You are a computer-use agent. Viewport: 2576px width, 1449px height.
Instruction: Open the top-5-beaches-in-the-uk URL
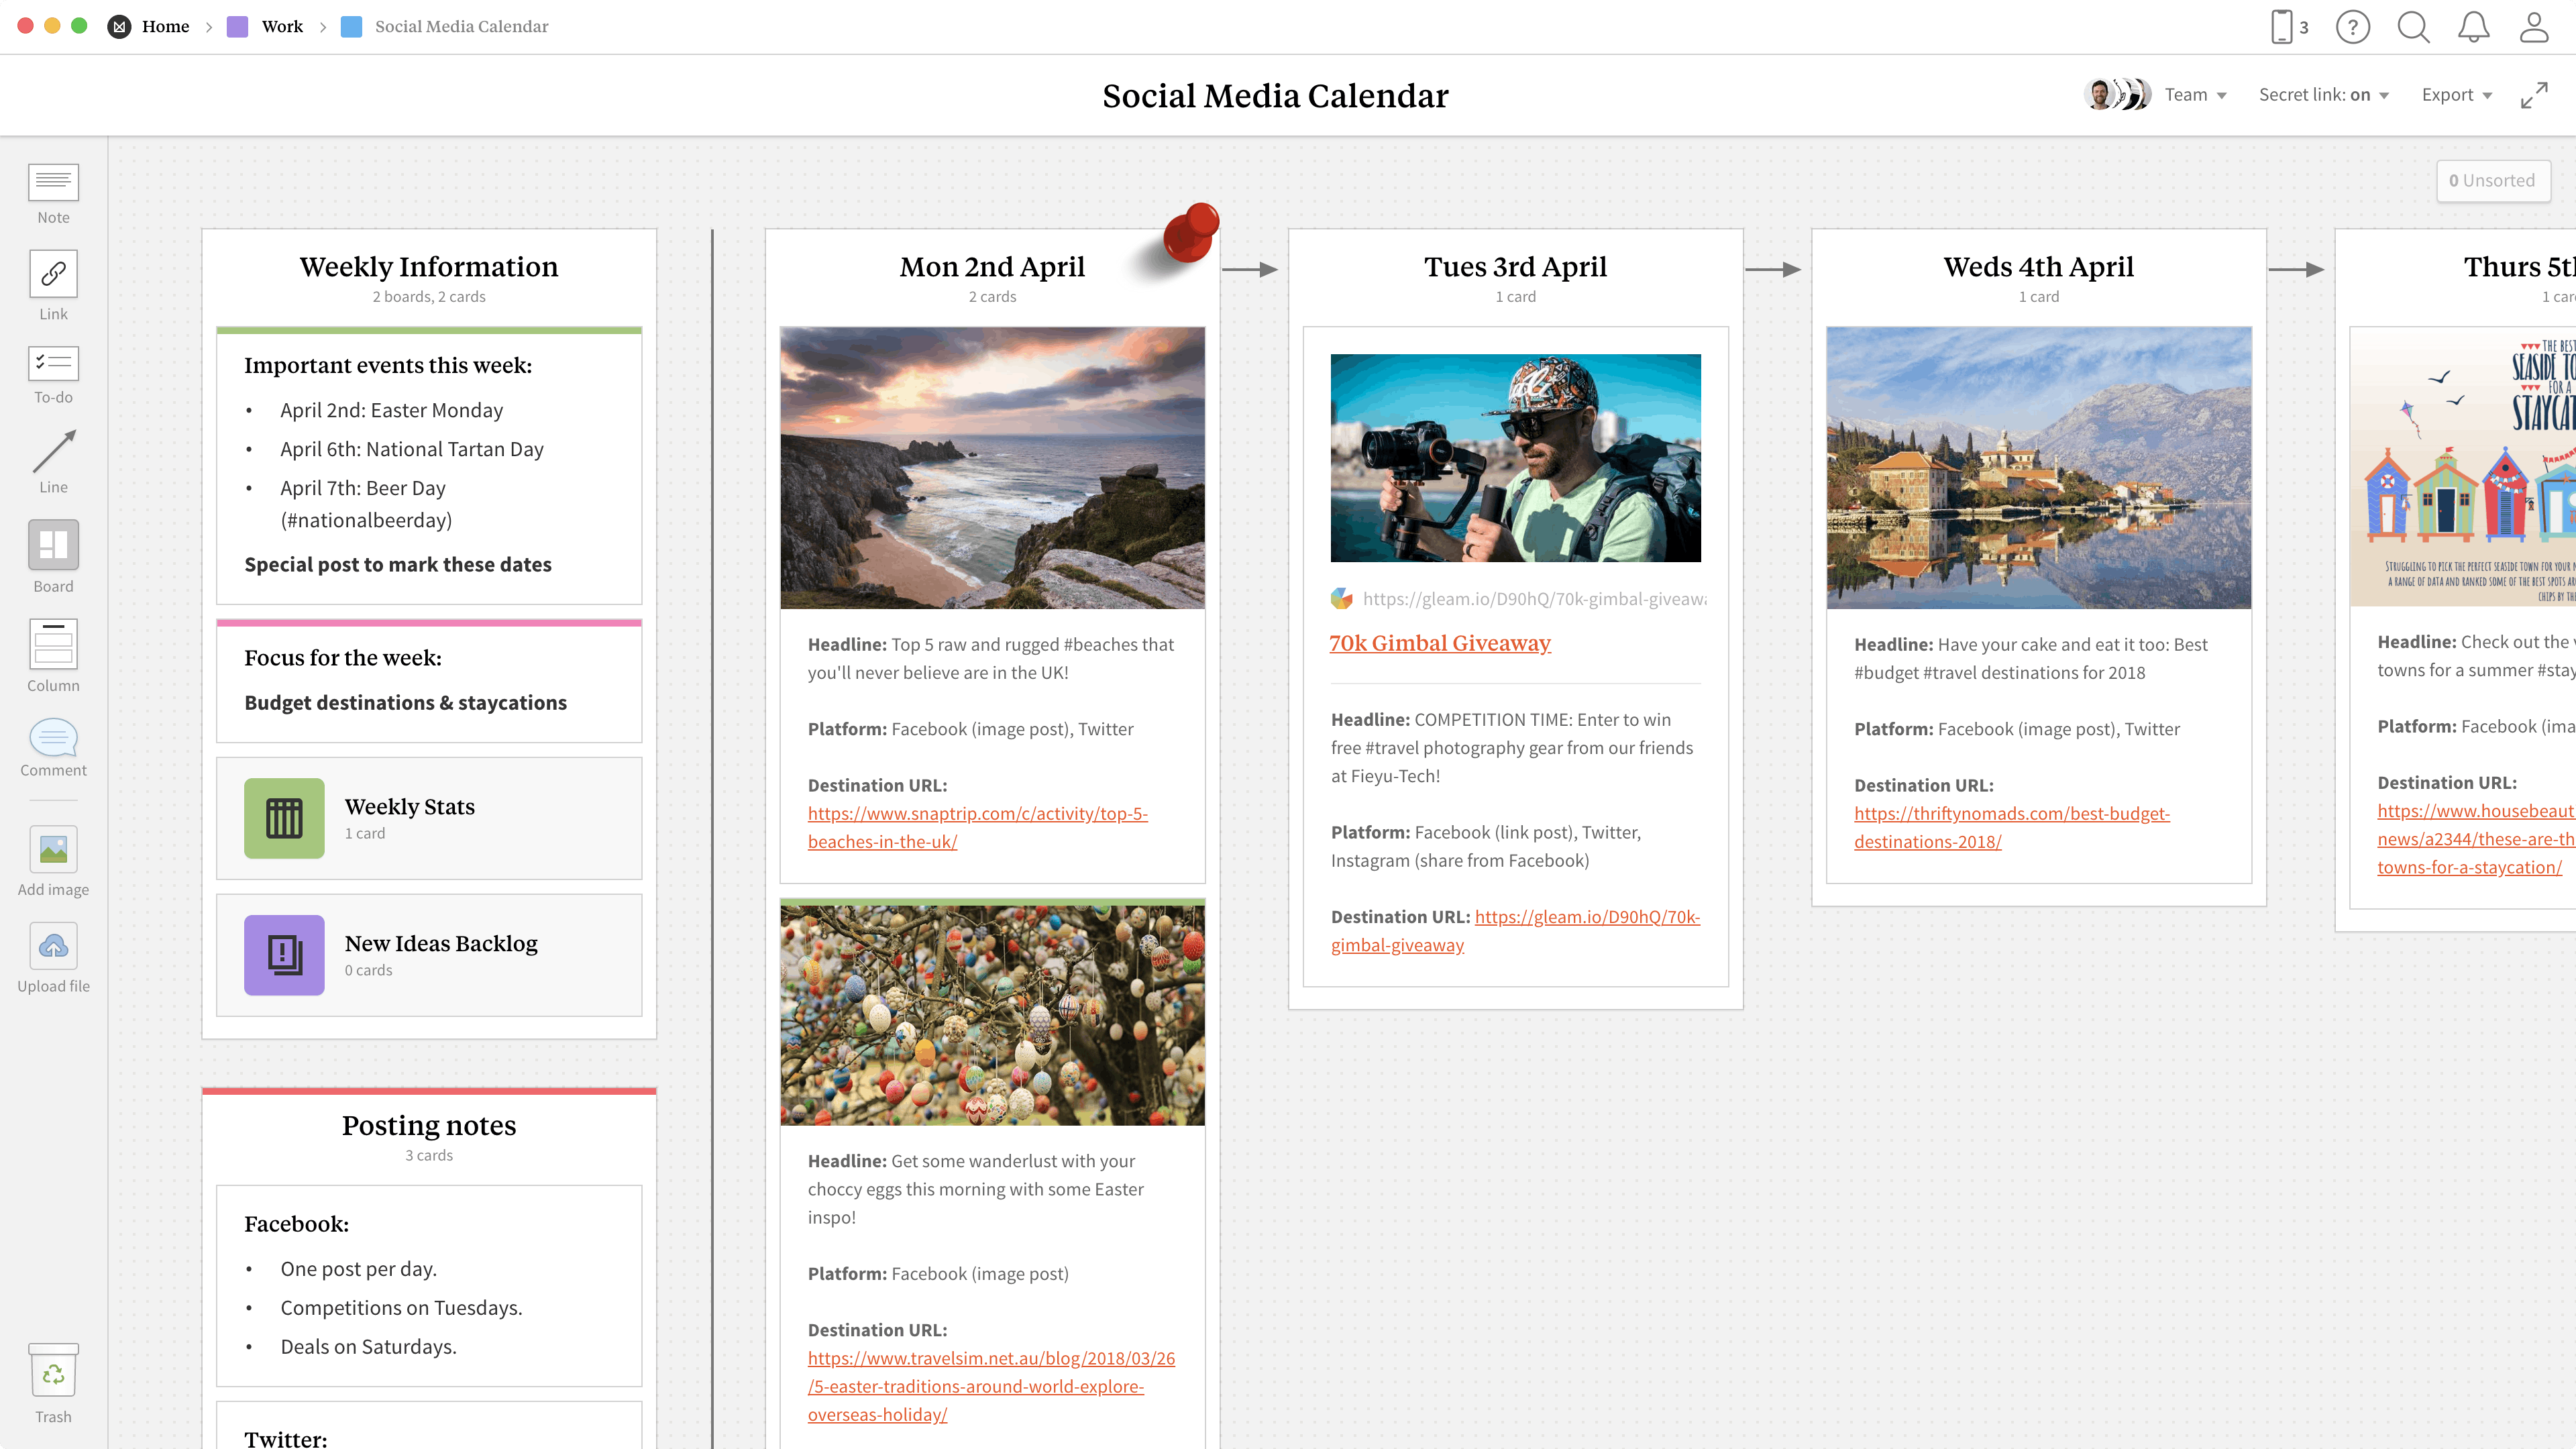point(977,826)
